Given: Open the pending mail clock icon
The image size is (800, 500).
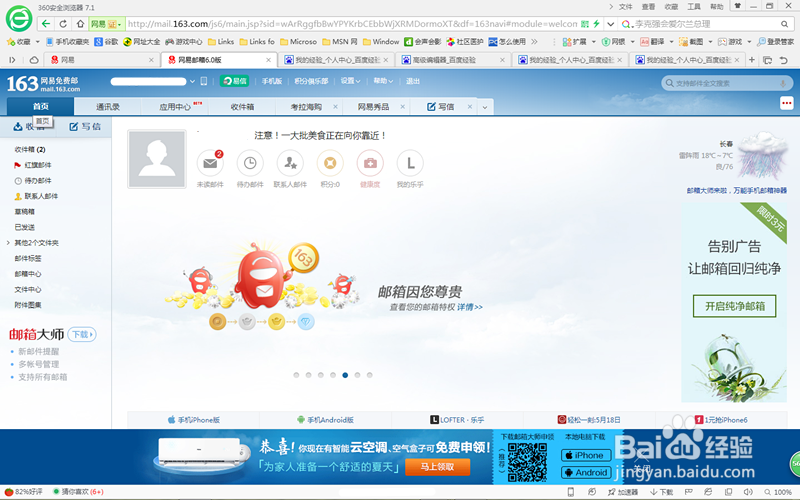Looking at the screenshot, I should point(250,163).
